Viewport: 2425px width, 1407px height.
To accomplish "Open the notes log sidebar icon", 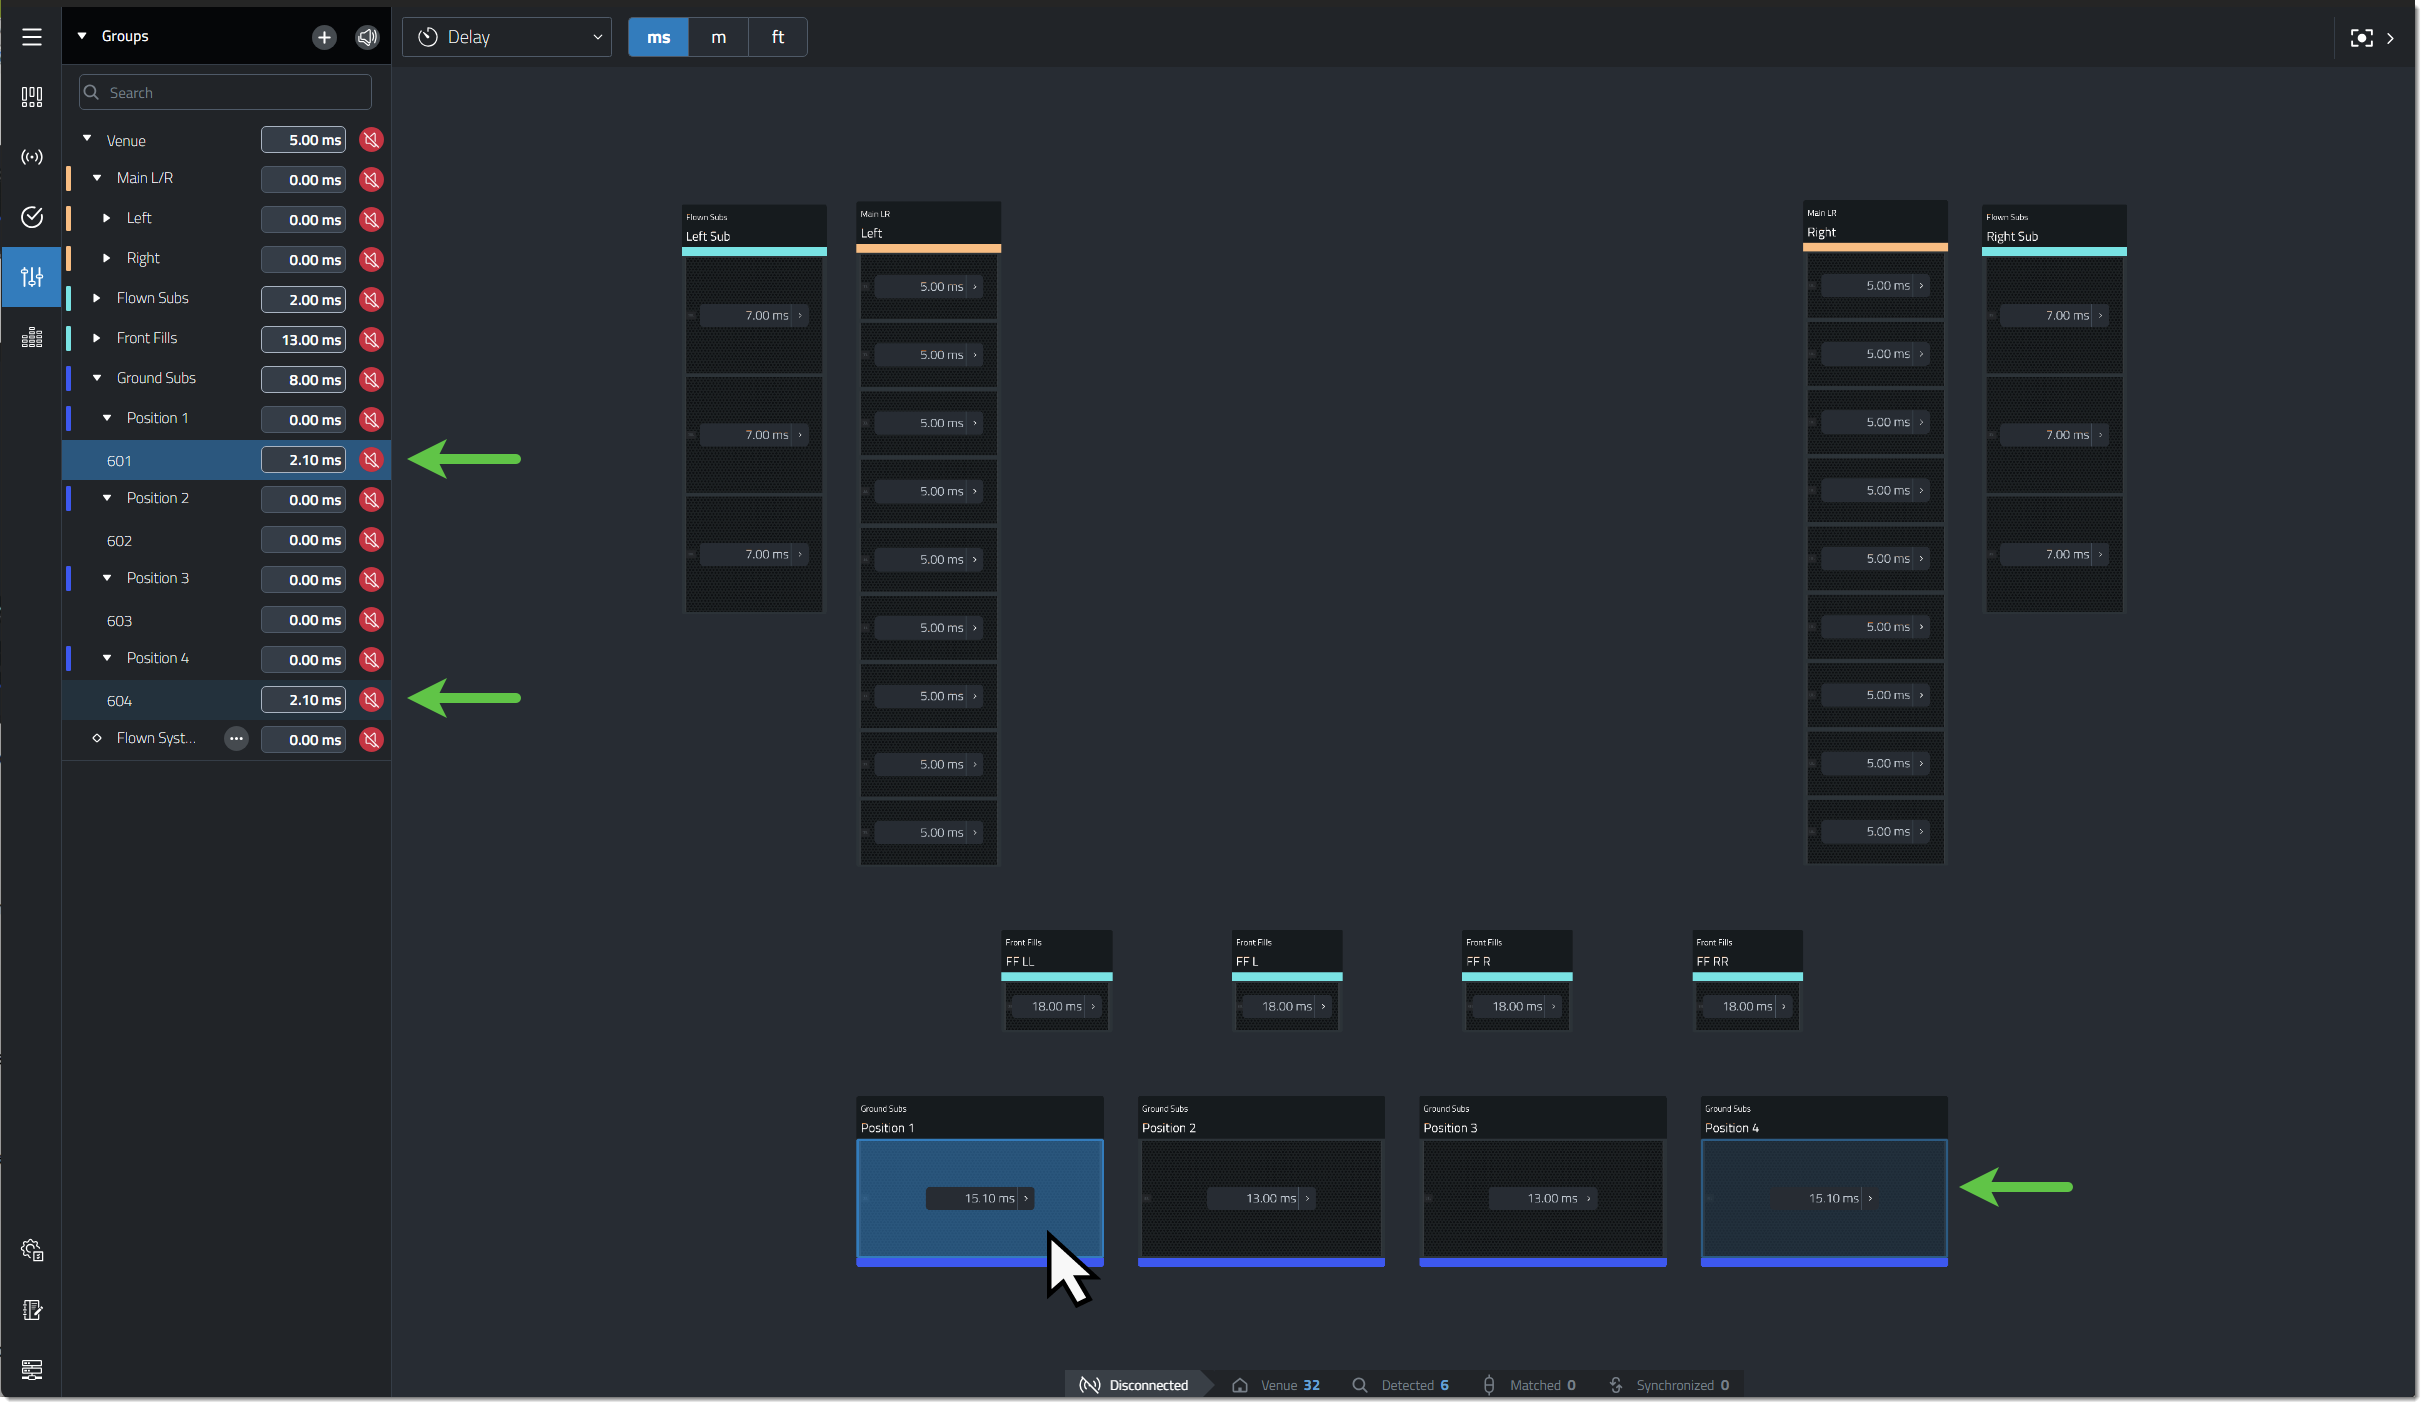I will 32,1310.
